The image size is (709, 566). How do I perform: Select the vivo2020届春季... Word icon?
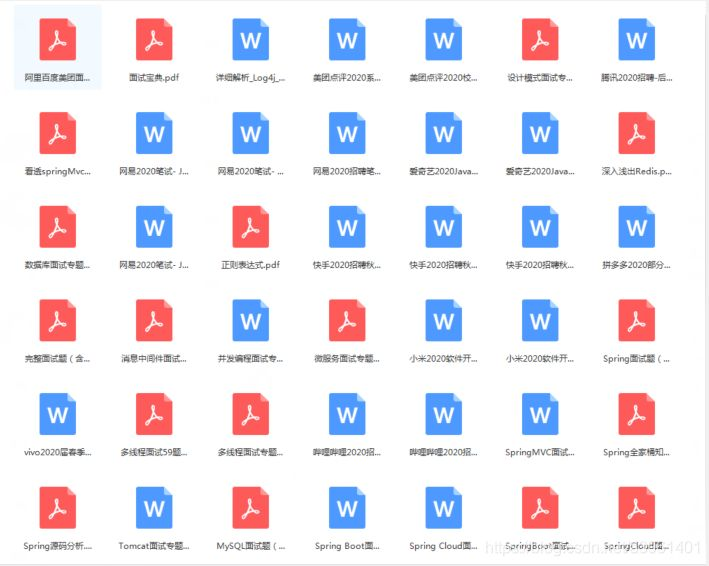point(57,414)
